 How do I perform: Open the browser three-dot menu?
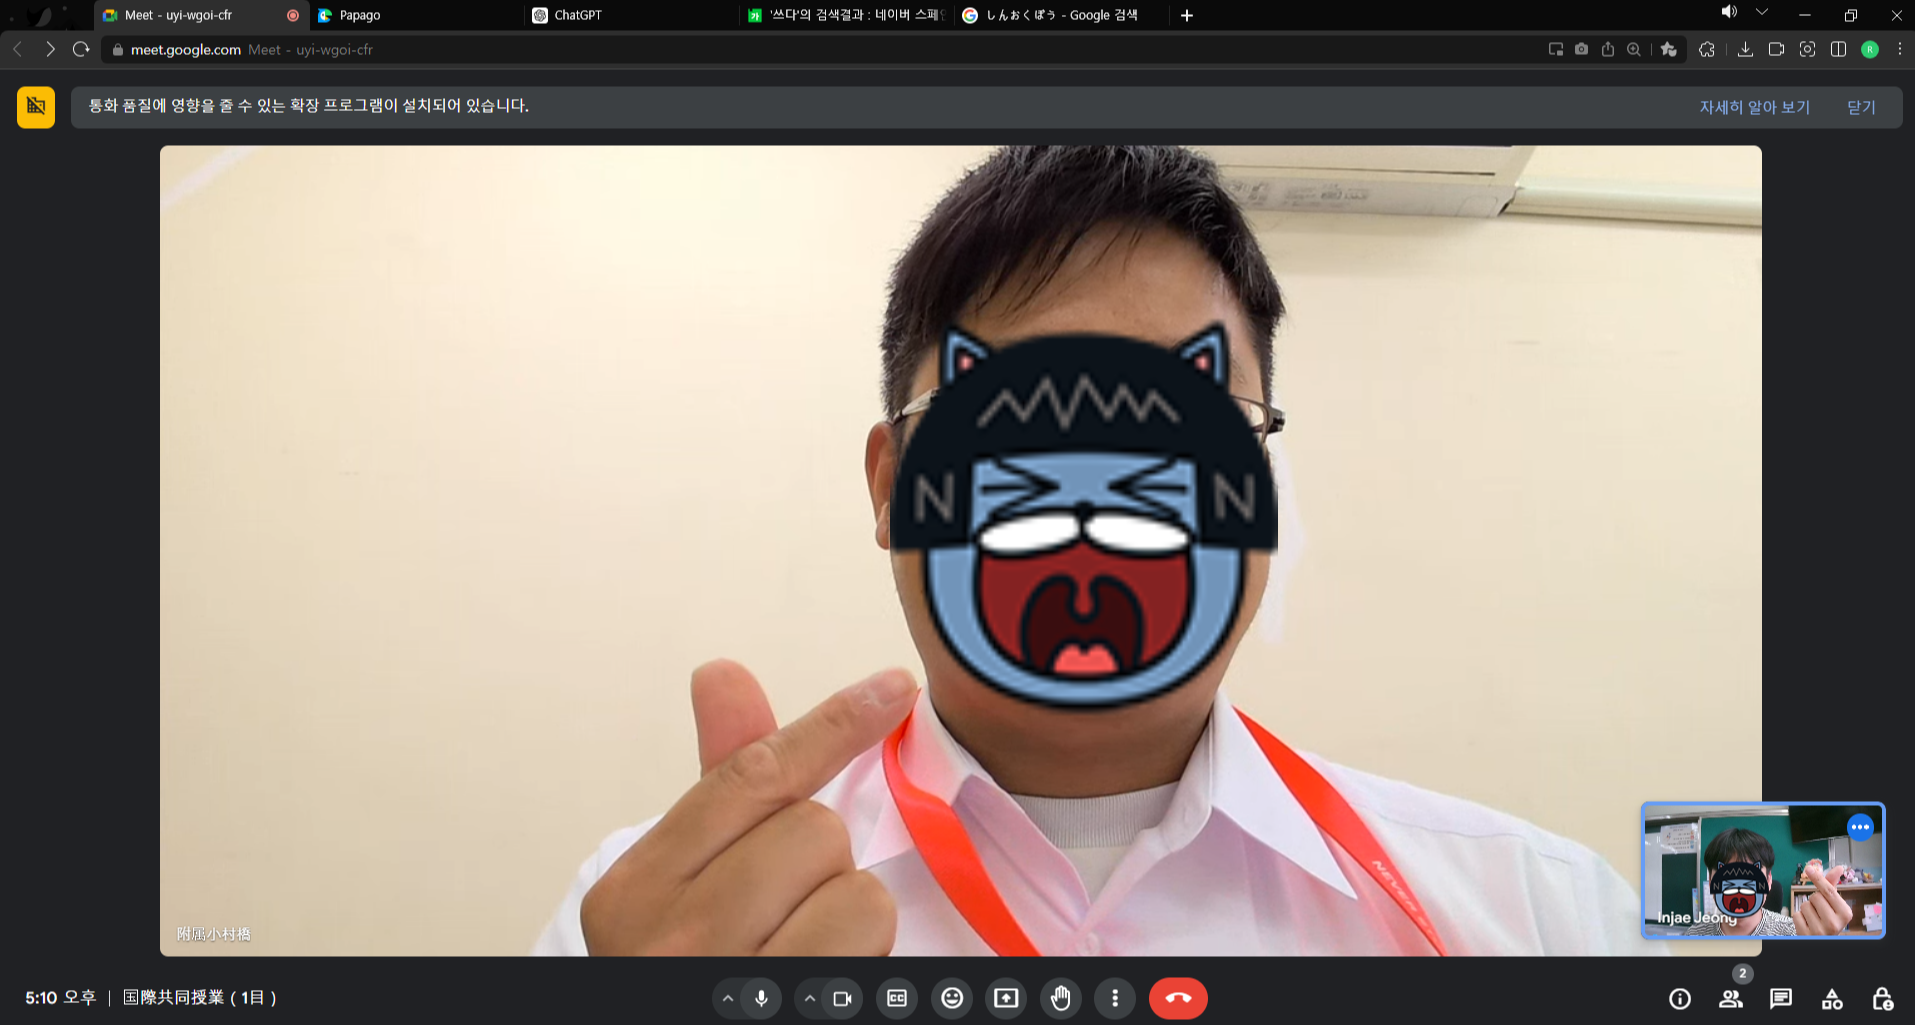pos(1900,49)
